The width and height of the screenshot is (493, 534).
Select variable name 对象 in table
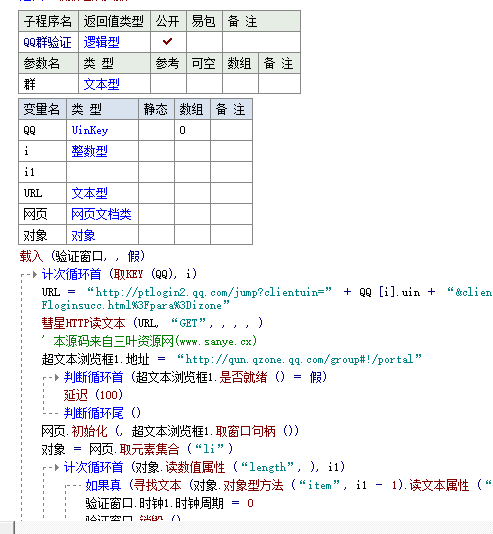pos(35,235)
